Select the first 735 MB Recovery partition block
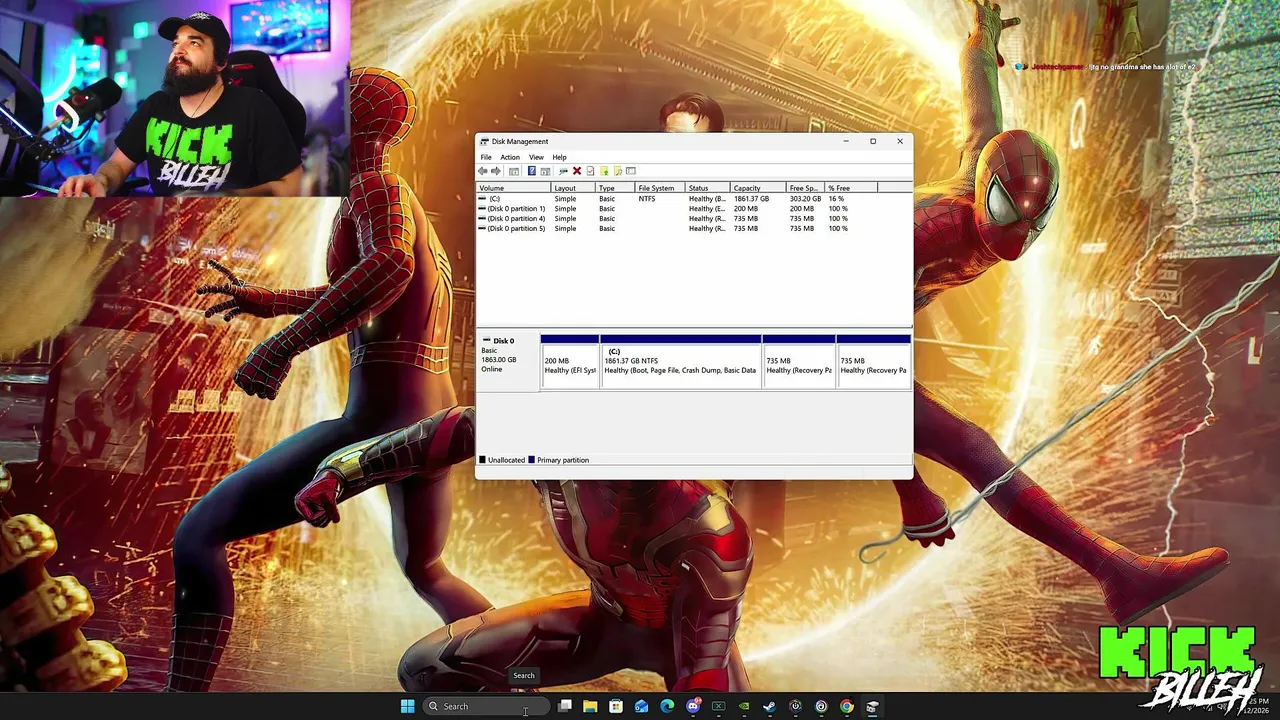This screenshot has width=1280, height=720. pyautogui.click(x=799, y=362)
